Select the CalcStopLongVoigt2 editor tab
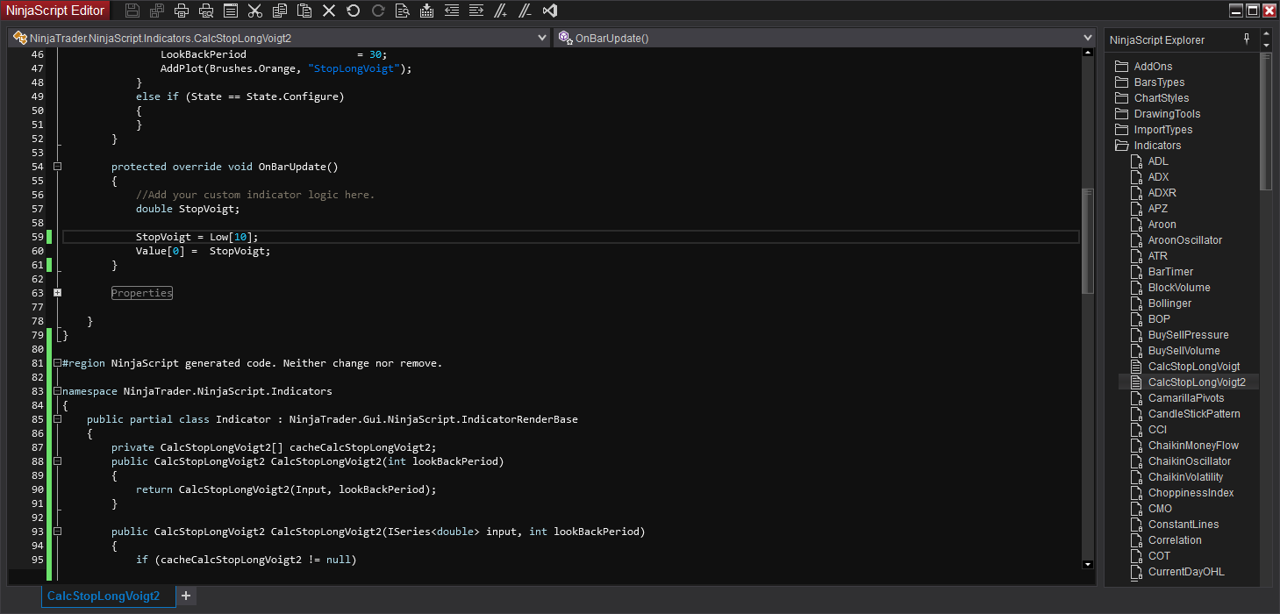 (x=103, y=596)
